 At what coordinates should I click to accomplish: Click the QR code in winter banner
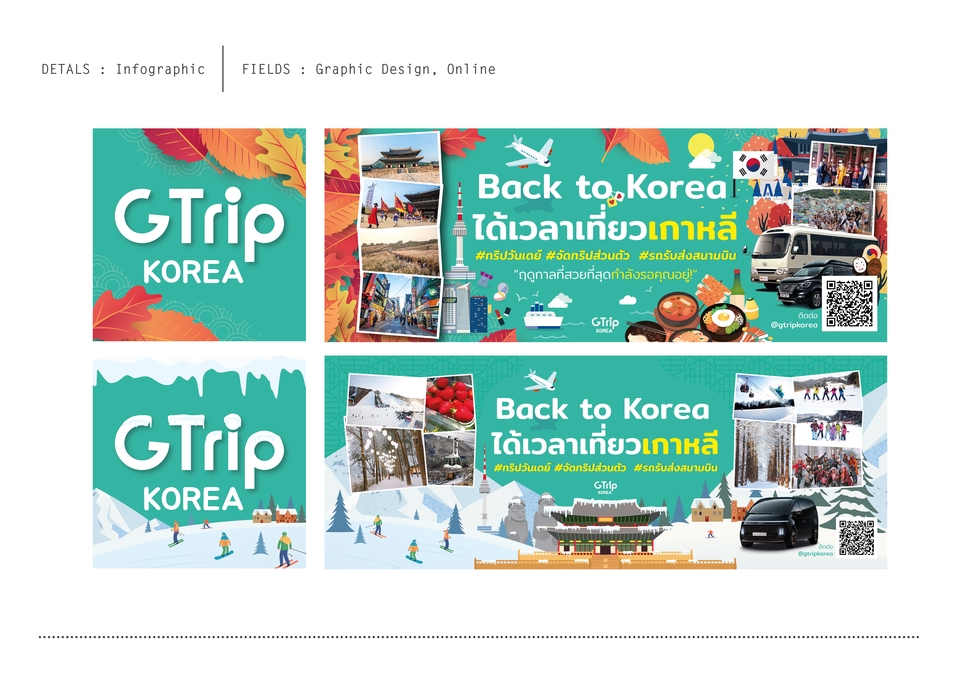[x=856, y=537]
